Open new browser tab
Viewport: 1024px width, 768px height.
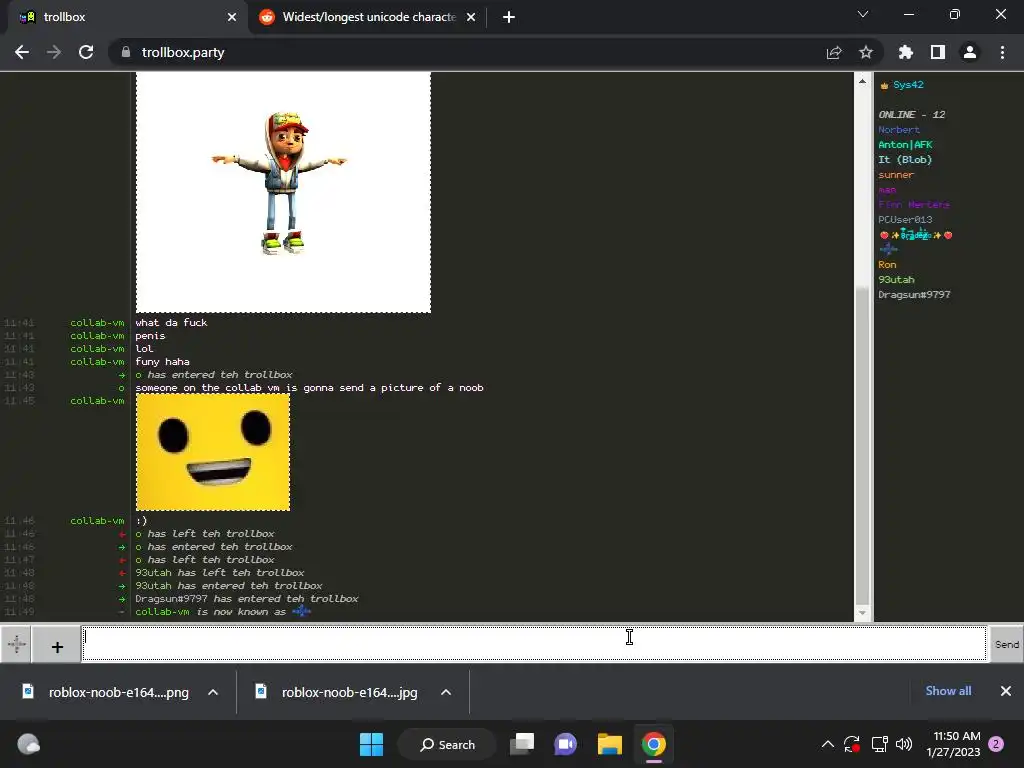(509, 17)
